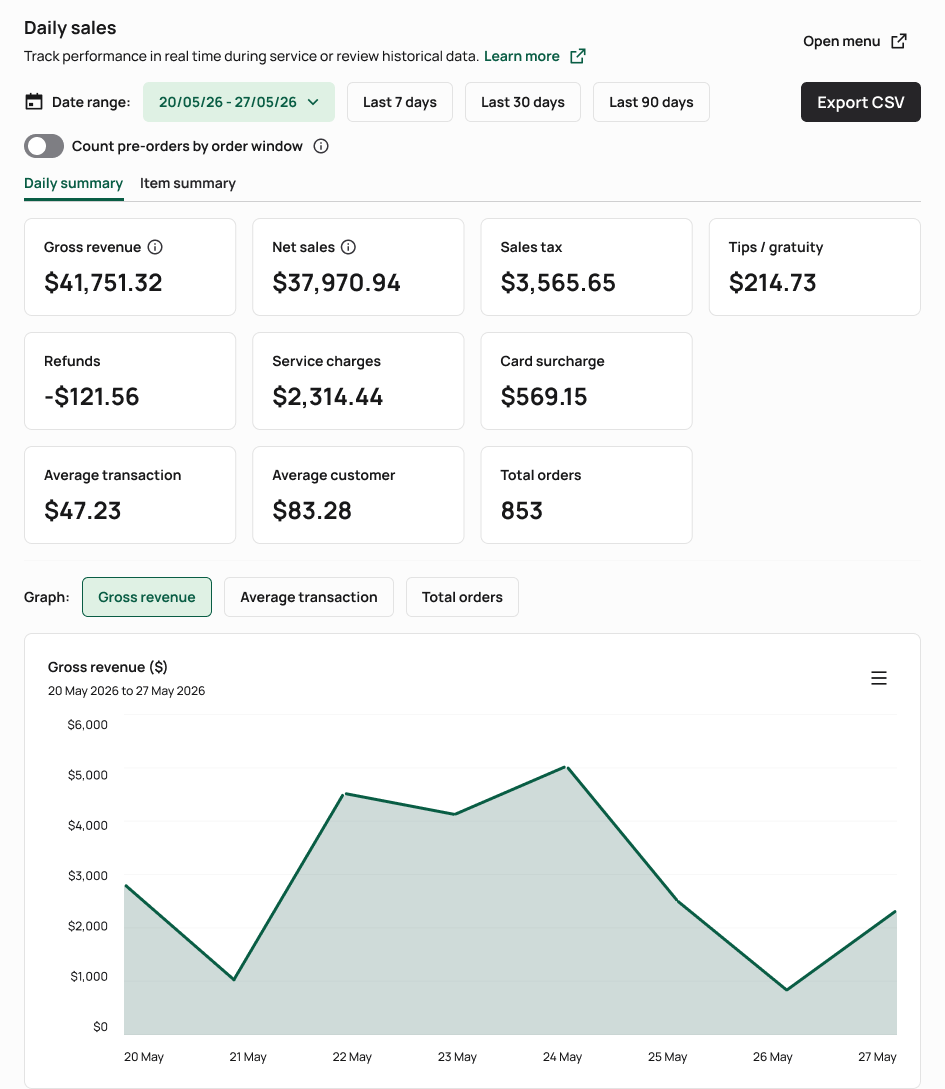Switch to the Item summary tab
The image size is (945, 1089).
[187, 183]
